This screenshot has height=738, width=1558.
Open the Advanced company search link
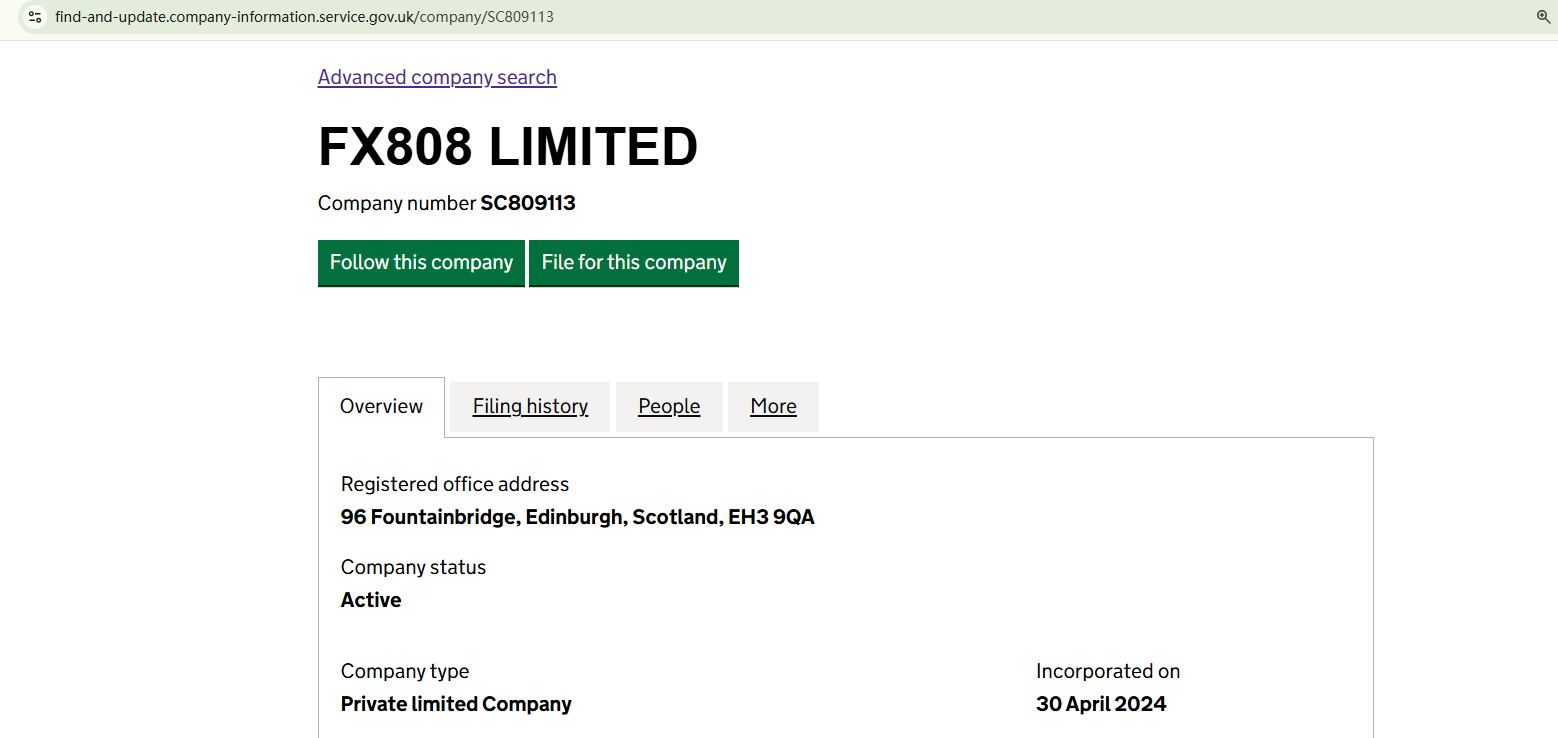click(437, 77)
